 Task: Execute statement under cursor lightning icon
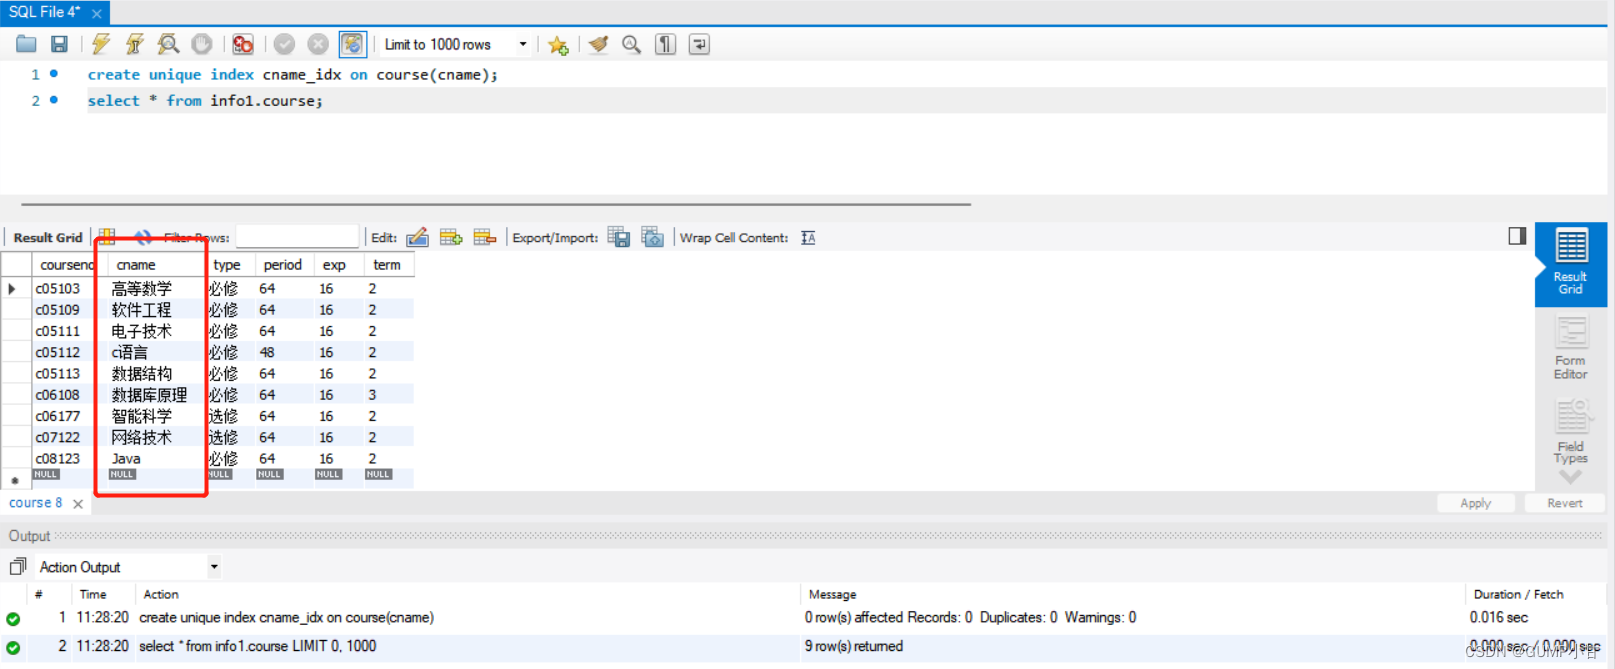[x=134, y=44]
